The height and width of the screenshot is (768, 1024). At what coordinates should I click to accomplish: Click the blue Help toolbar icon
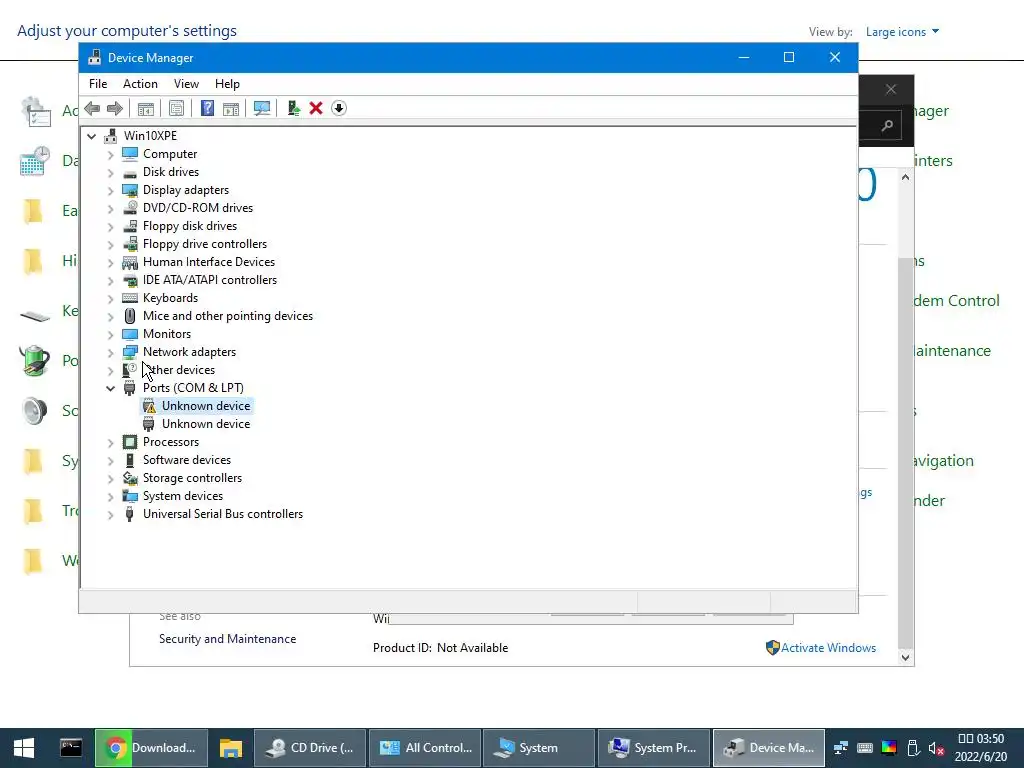207,108
